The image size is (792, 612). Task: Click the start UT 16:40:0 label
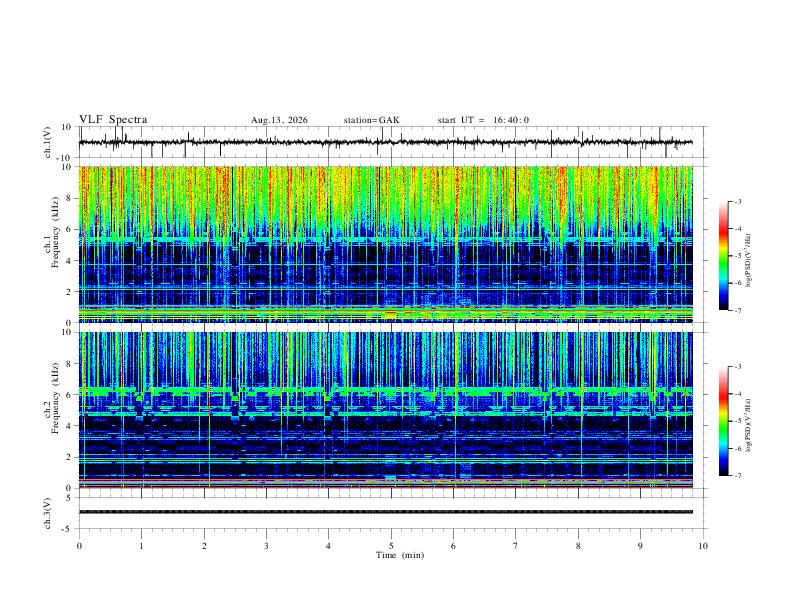pos(483,120)
